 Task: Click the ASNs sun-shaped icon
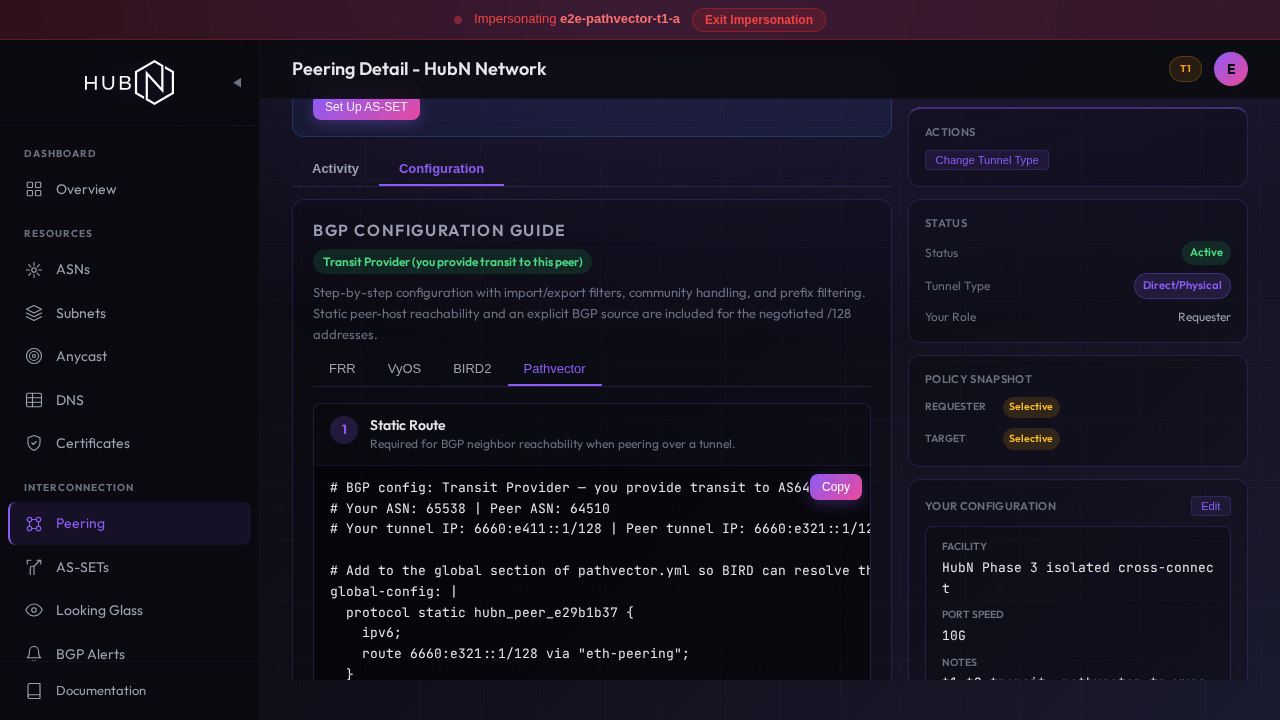(x=34, y=269)
